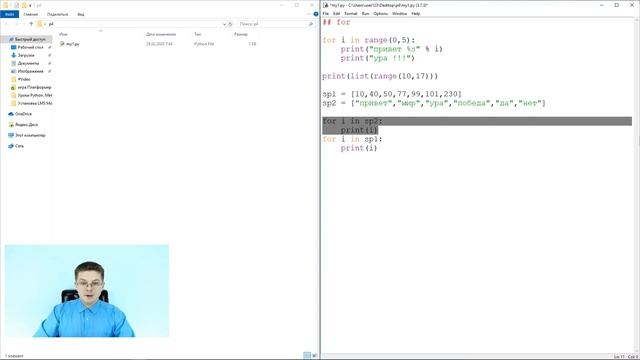Open the Window menu in IDLE

point(399,13)
